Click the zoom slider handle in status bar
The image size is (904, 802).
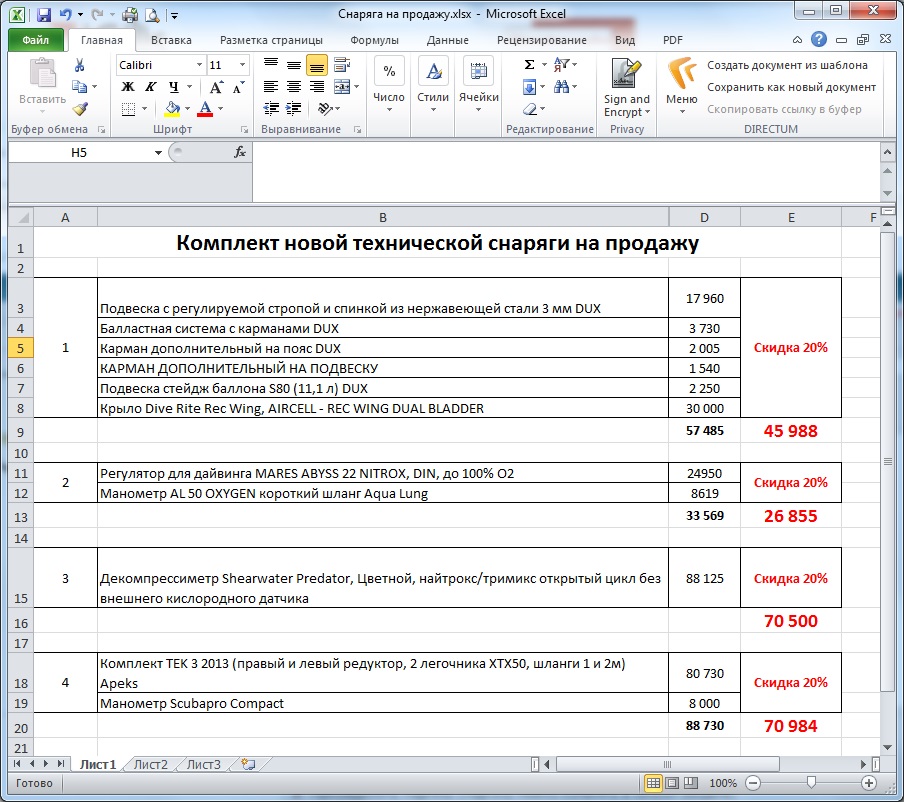812,783
